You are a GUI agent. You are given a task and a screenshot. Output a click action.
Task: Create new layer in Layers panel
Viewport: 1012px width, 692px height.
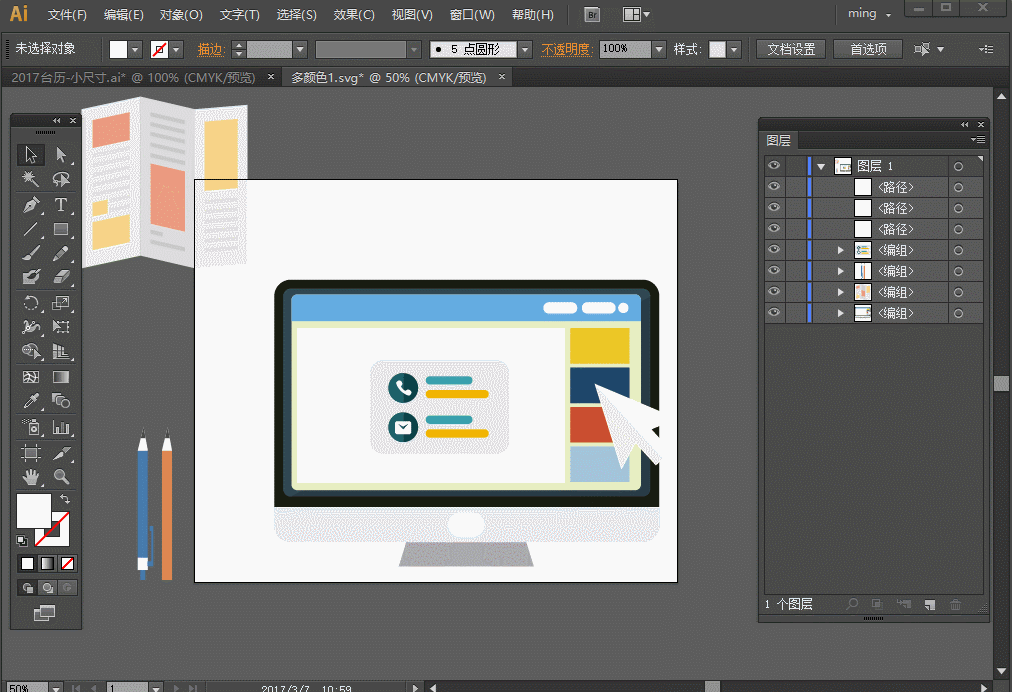click(929, 605)
